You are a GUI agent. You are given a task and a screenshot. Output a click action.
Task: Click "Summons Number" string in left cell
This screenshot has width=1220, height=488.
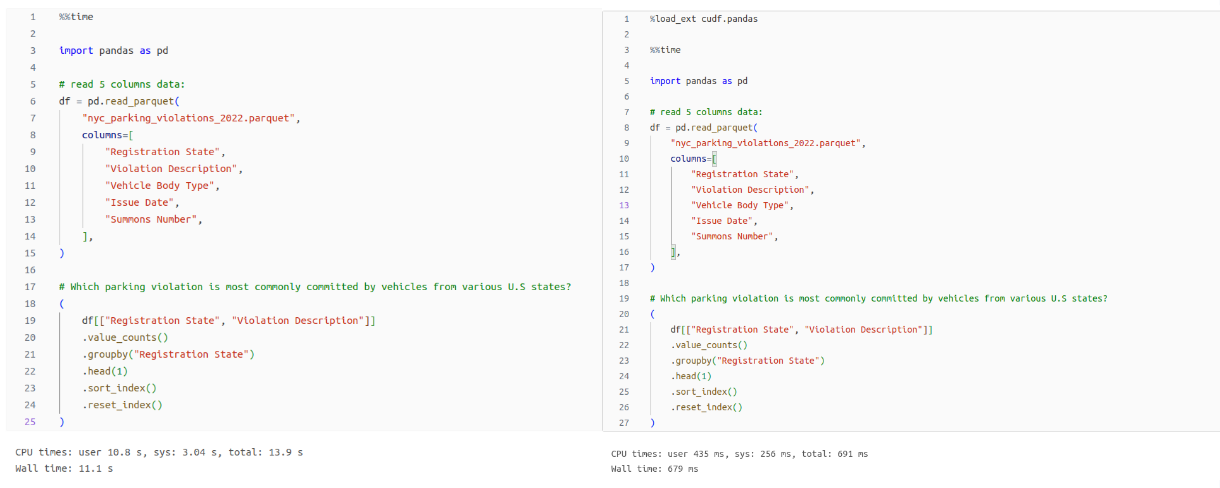154,220
